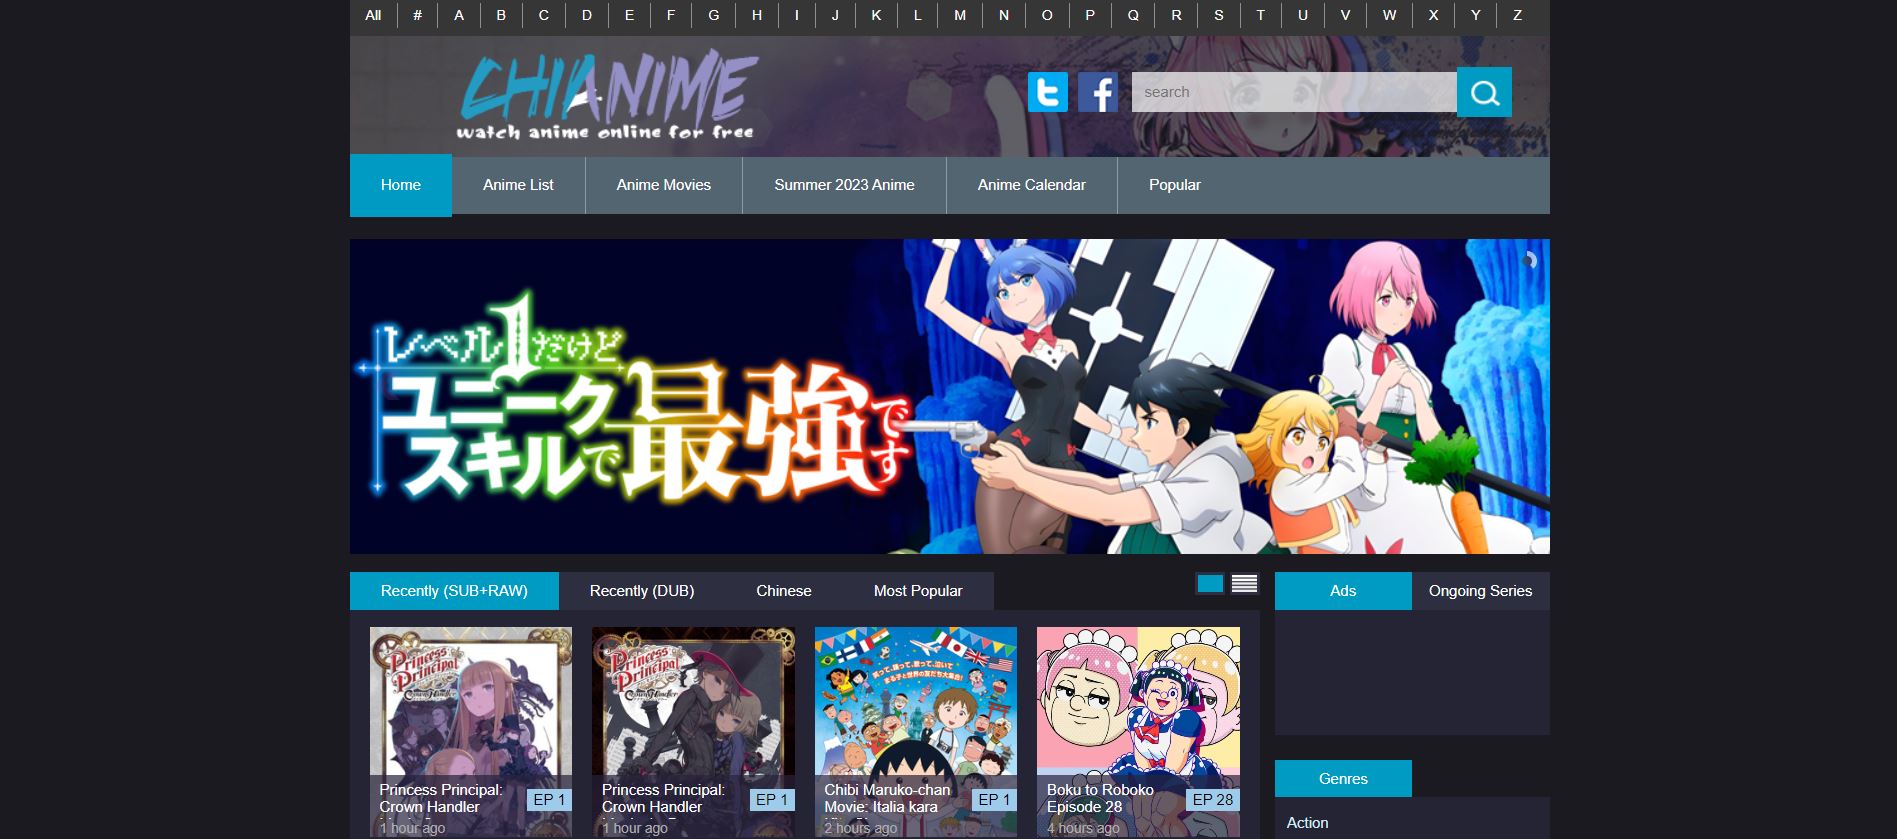Filter anime list by letter Y
The height and width of the screenshot is (839, 1897).
1475,15
